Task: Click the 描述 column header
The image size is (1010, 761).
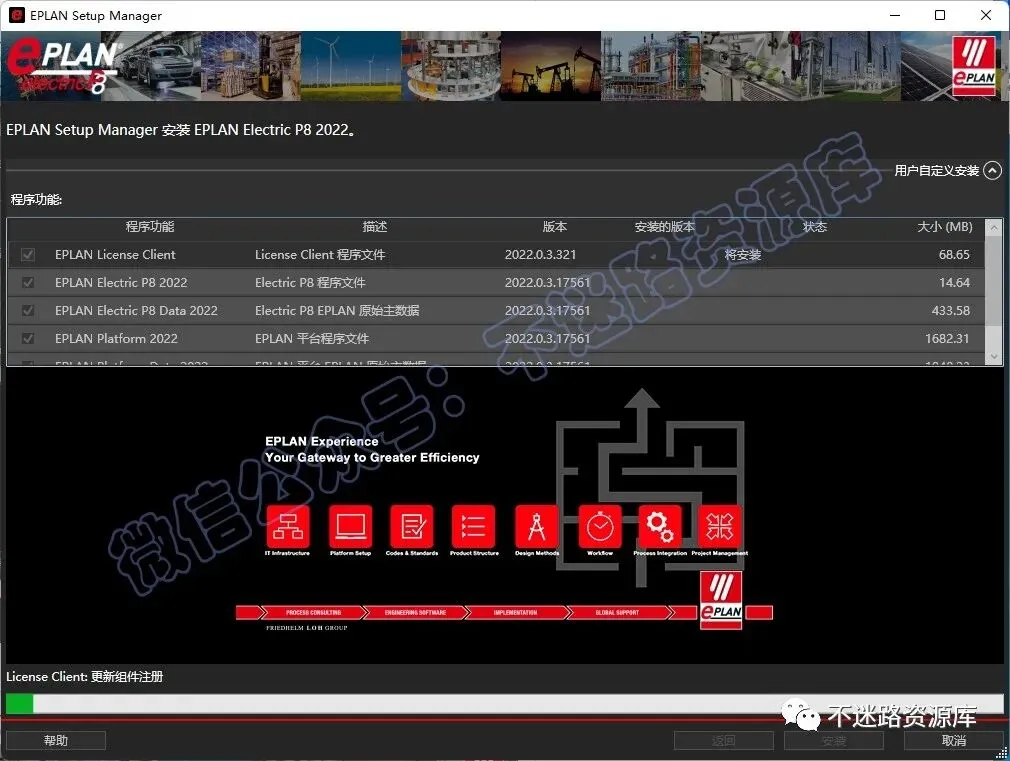Action: click(x=374, y=227)
